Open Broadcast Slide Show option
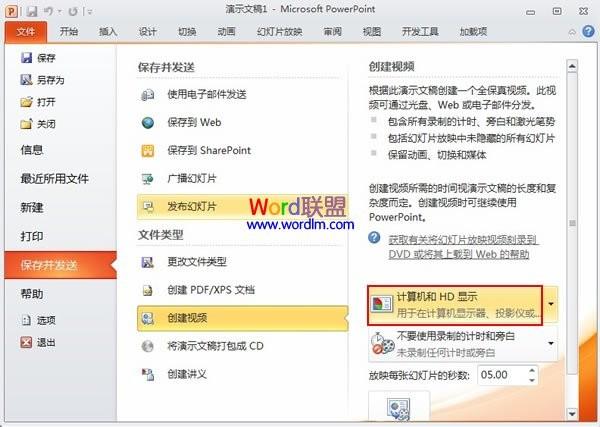Image resolution: width=600 pixels, height=427 pixels. click(192, 178)
